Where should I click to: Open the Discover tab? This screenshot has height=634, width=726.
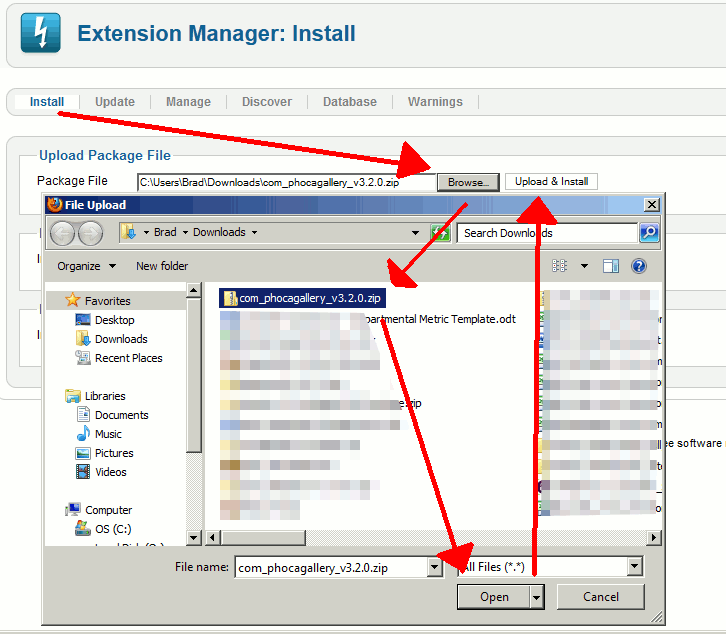click(267, 101)
